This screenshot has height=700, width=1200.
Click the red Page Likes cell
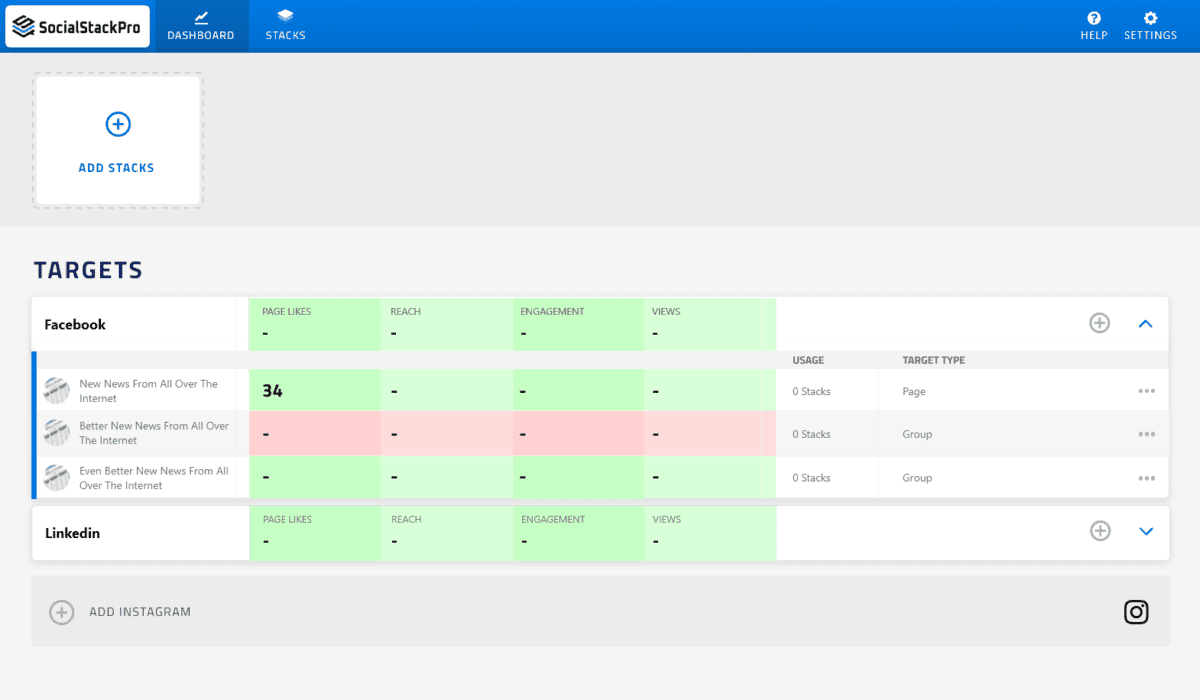click(314, 434)
